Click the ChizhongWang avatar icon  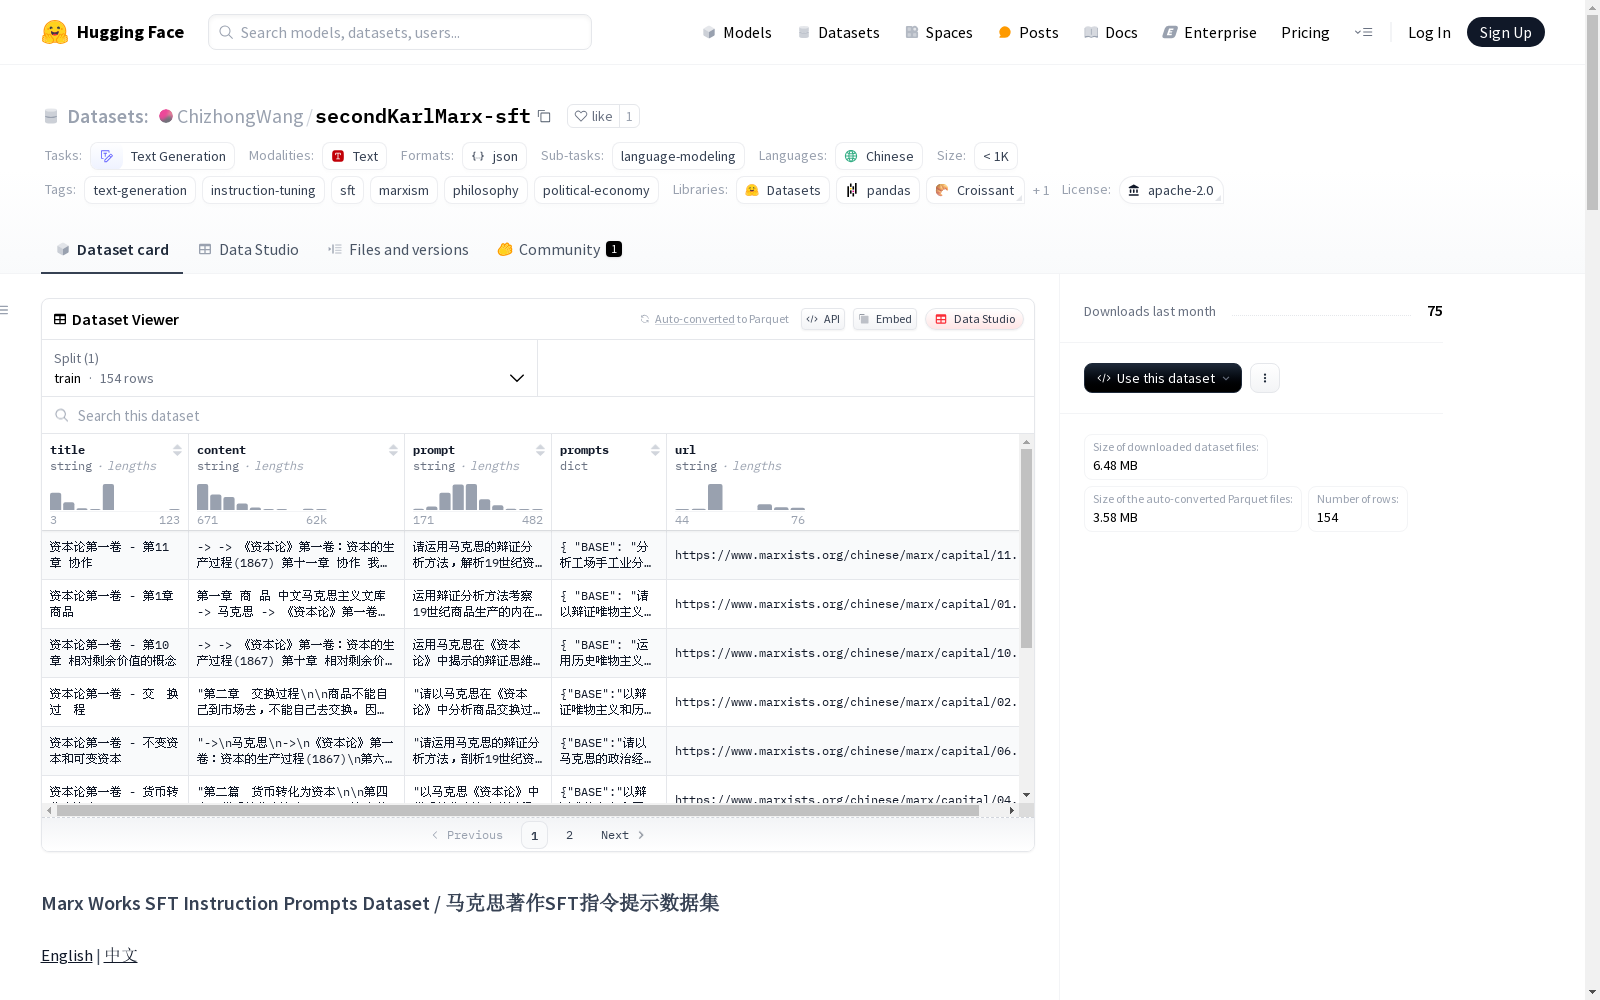point(166,116)
